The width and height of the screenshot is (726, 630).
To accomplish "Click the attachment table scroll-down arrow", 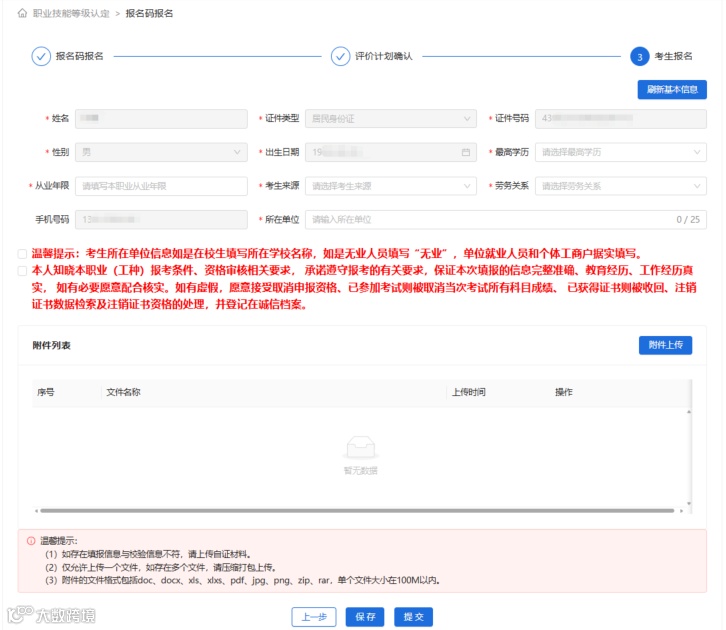I will pos(689,503).
